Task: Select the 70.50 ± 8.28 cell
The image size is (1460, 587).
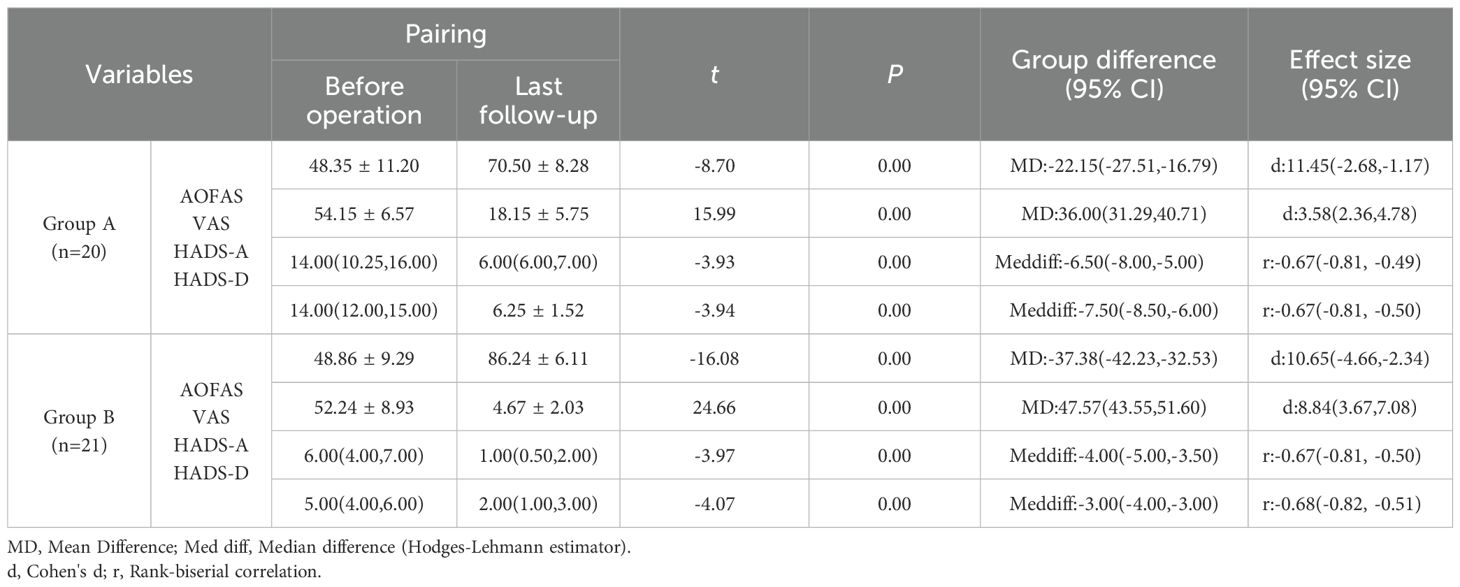Action: [x=537, y=165]
